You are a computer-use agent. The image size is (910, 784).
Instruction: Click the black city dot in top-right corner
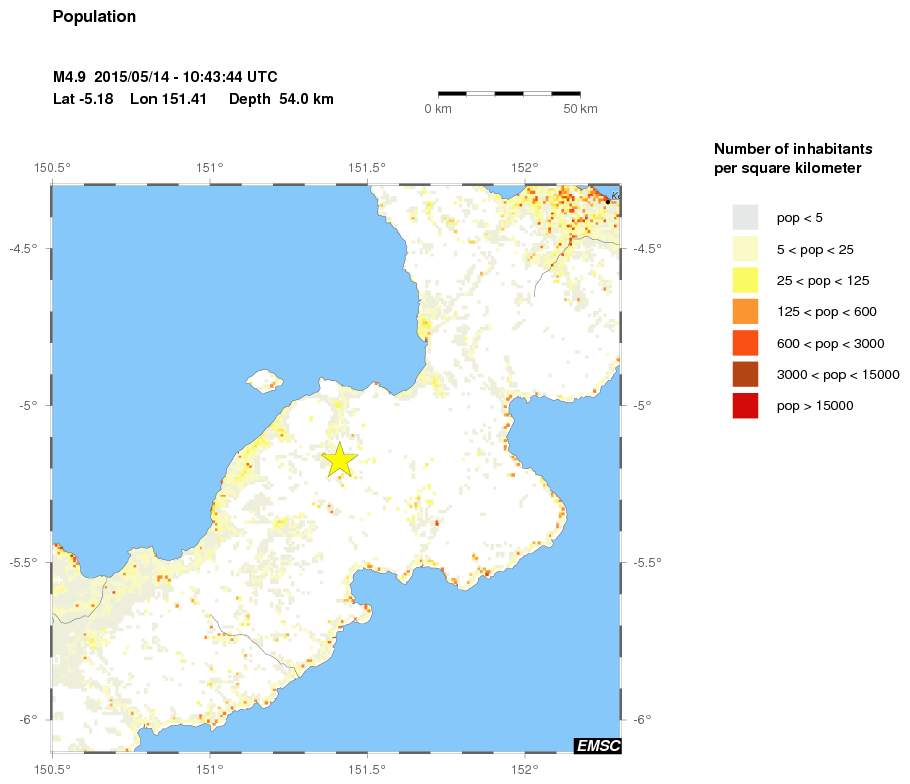607,201
